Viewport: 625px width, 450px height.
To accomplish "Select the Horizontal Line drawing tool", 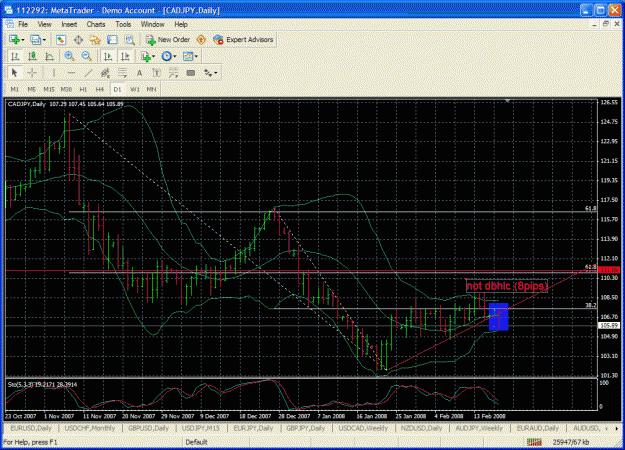I will coord(71,73).
